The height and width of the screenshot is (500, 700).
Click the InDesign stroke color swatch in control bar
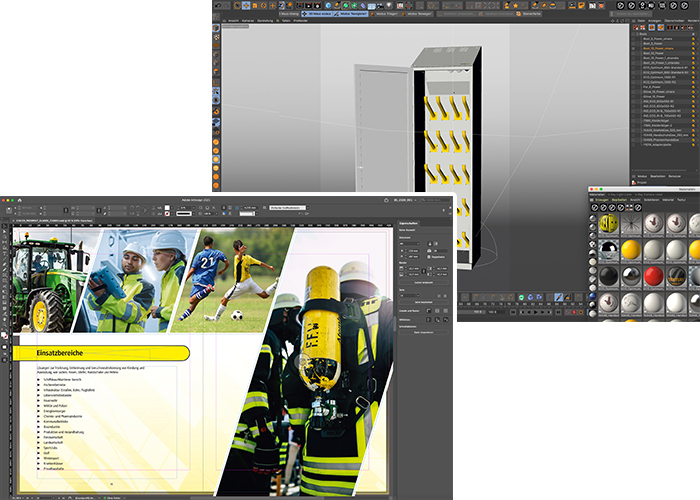pos(167,214)
